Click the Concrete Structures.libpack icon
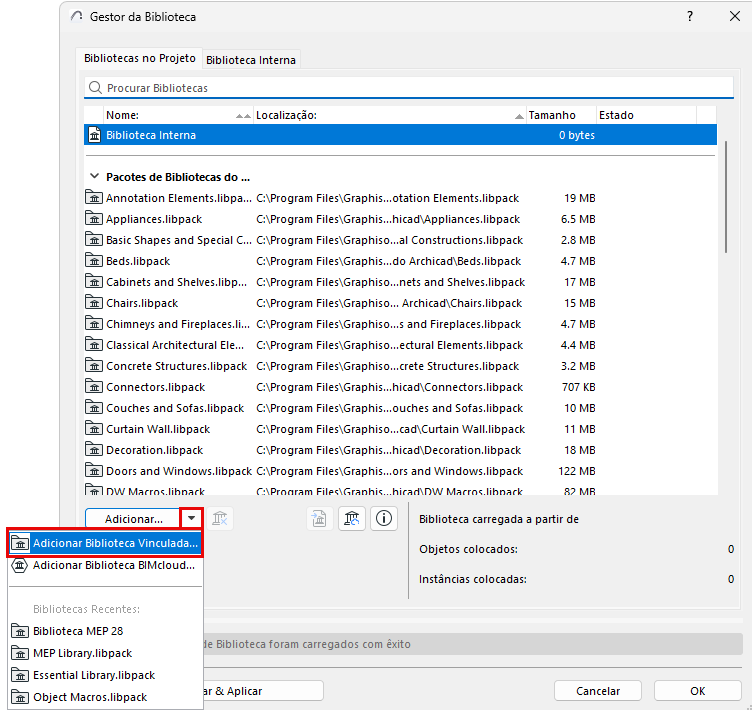Screen dimensions: 752x710 click(x=94, y=366)
